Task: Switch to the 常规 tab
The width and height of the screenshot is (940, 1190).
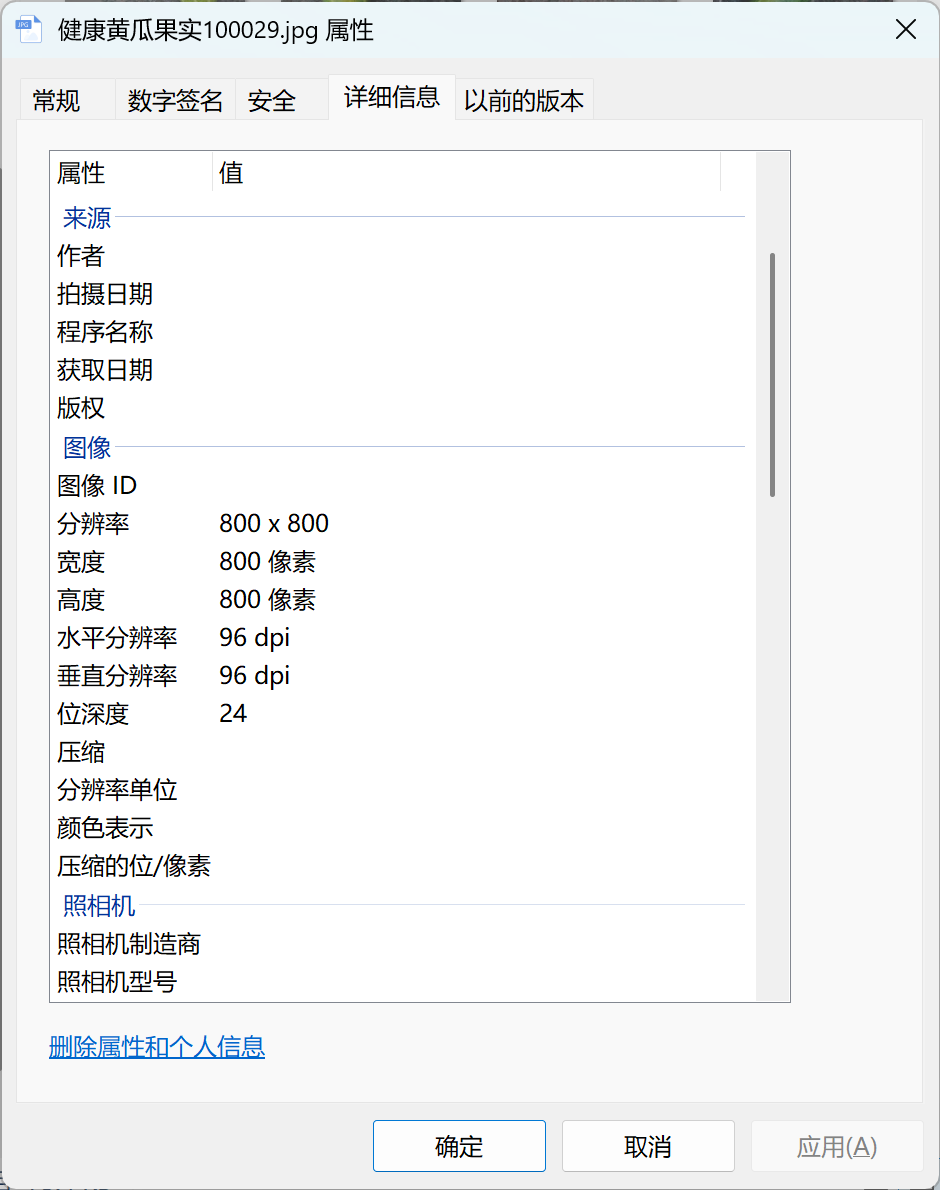Action: click(x=57, y=100)
